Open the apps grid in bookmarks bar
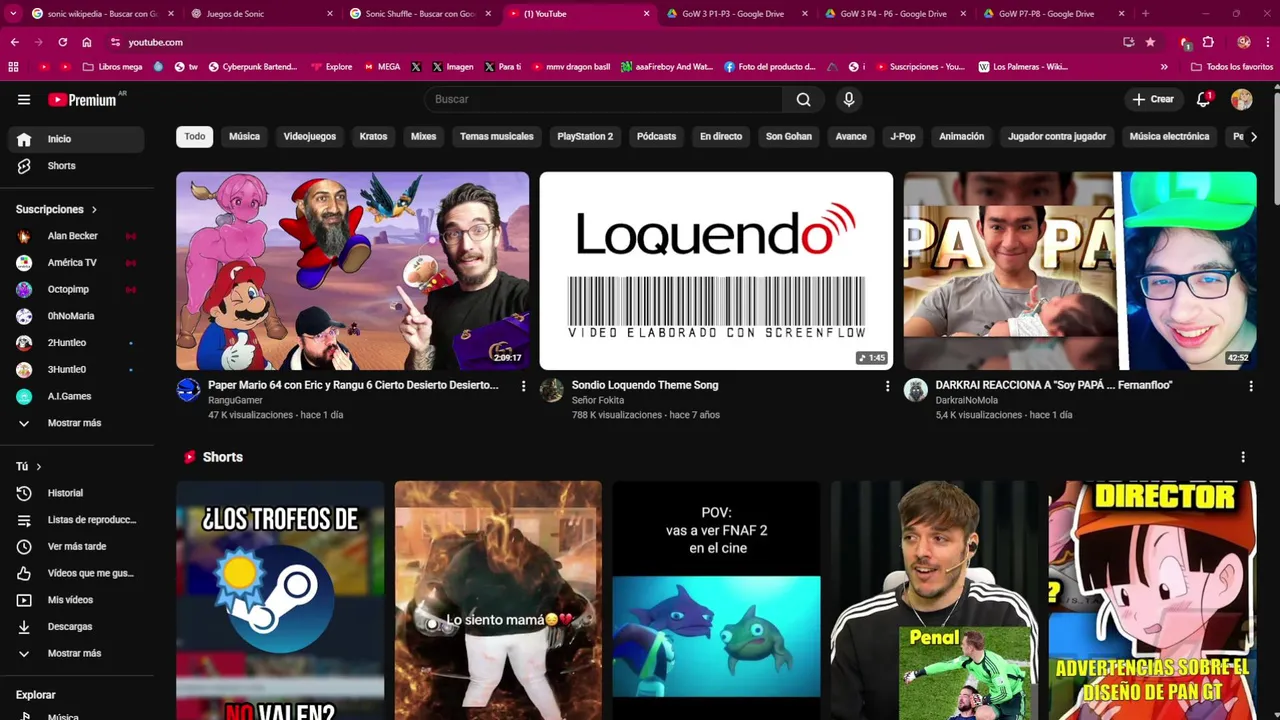The image size is (1280, 720). pyautogui.click(x=13, y=67)
